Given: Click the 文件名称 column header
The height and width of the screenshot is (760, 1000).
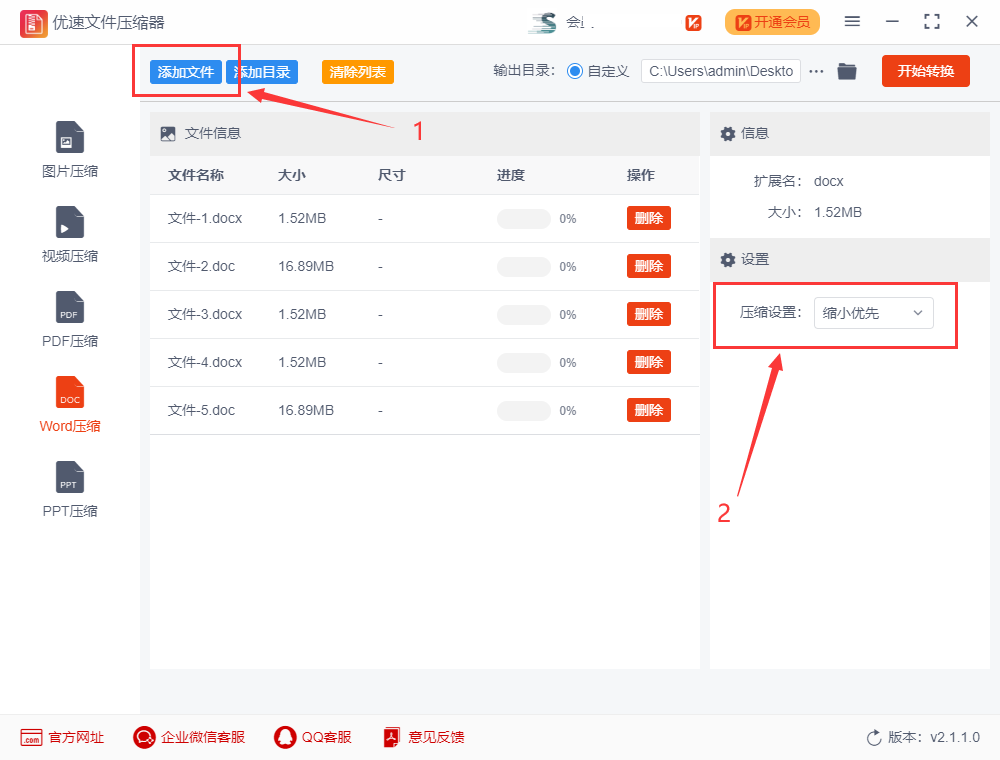Looking at the screenshot, I should (x=196, y=175).
